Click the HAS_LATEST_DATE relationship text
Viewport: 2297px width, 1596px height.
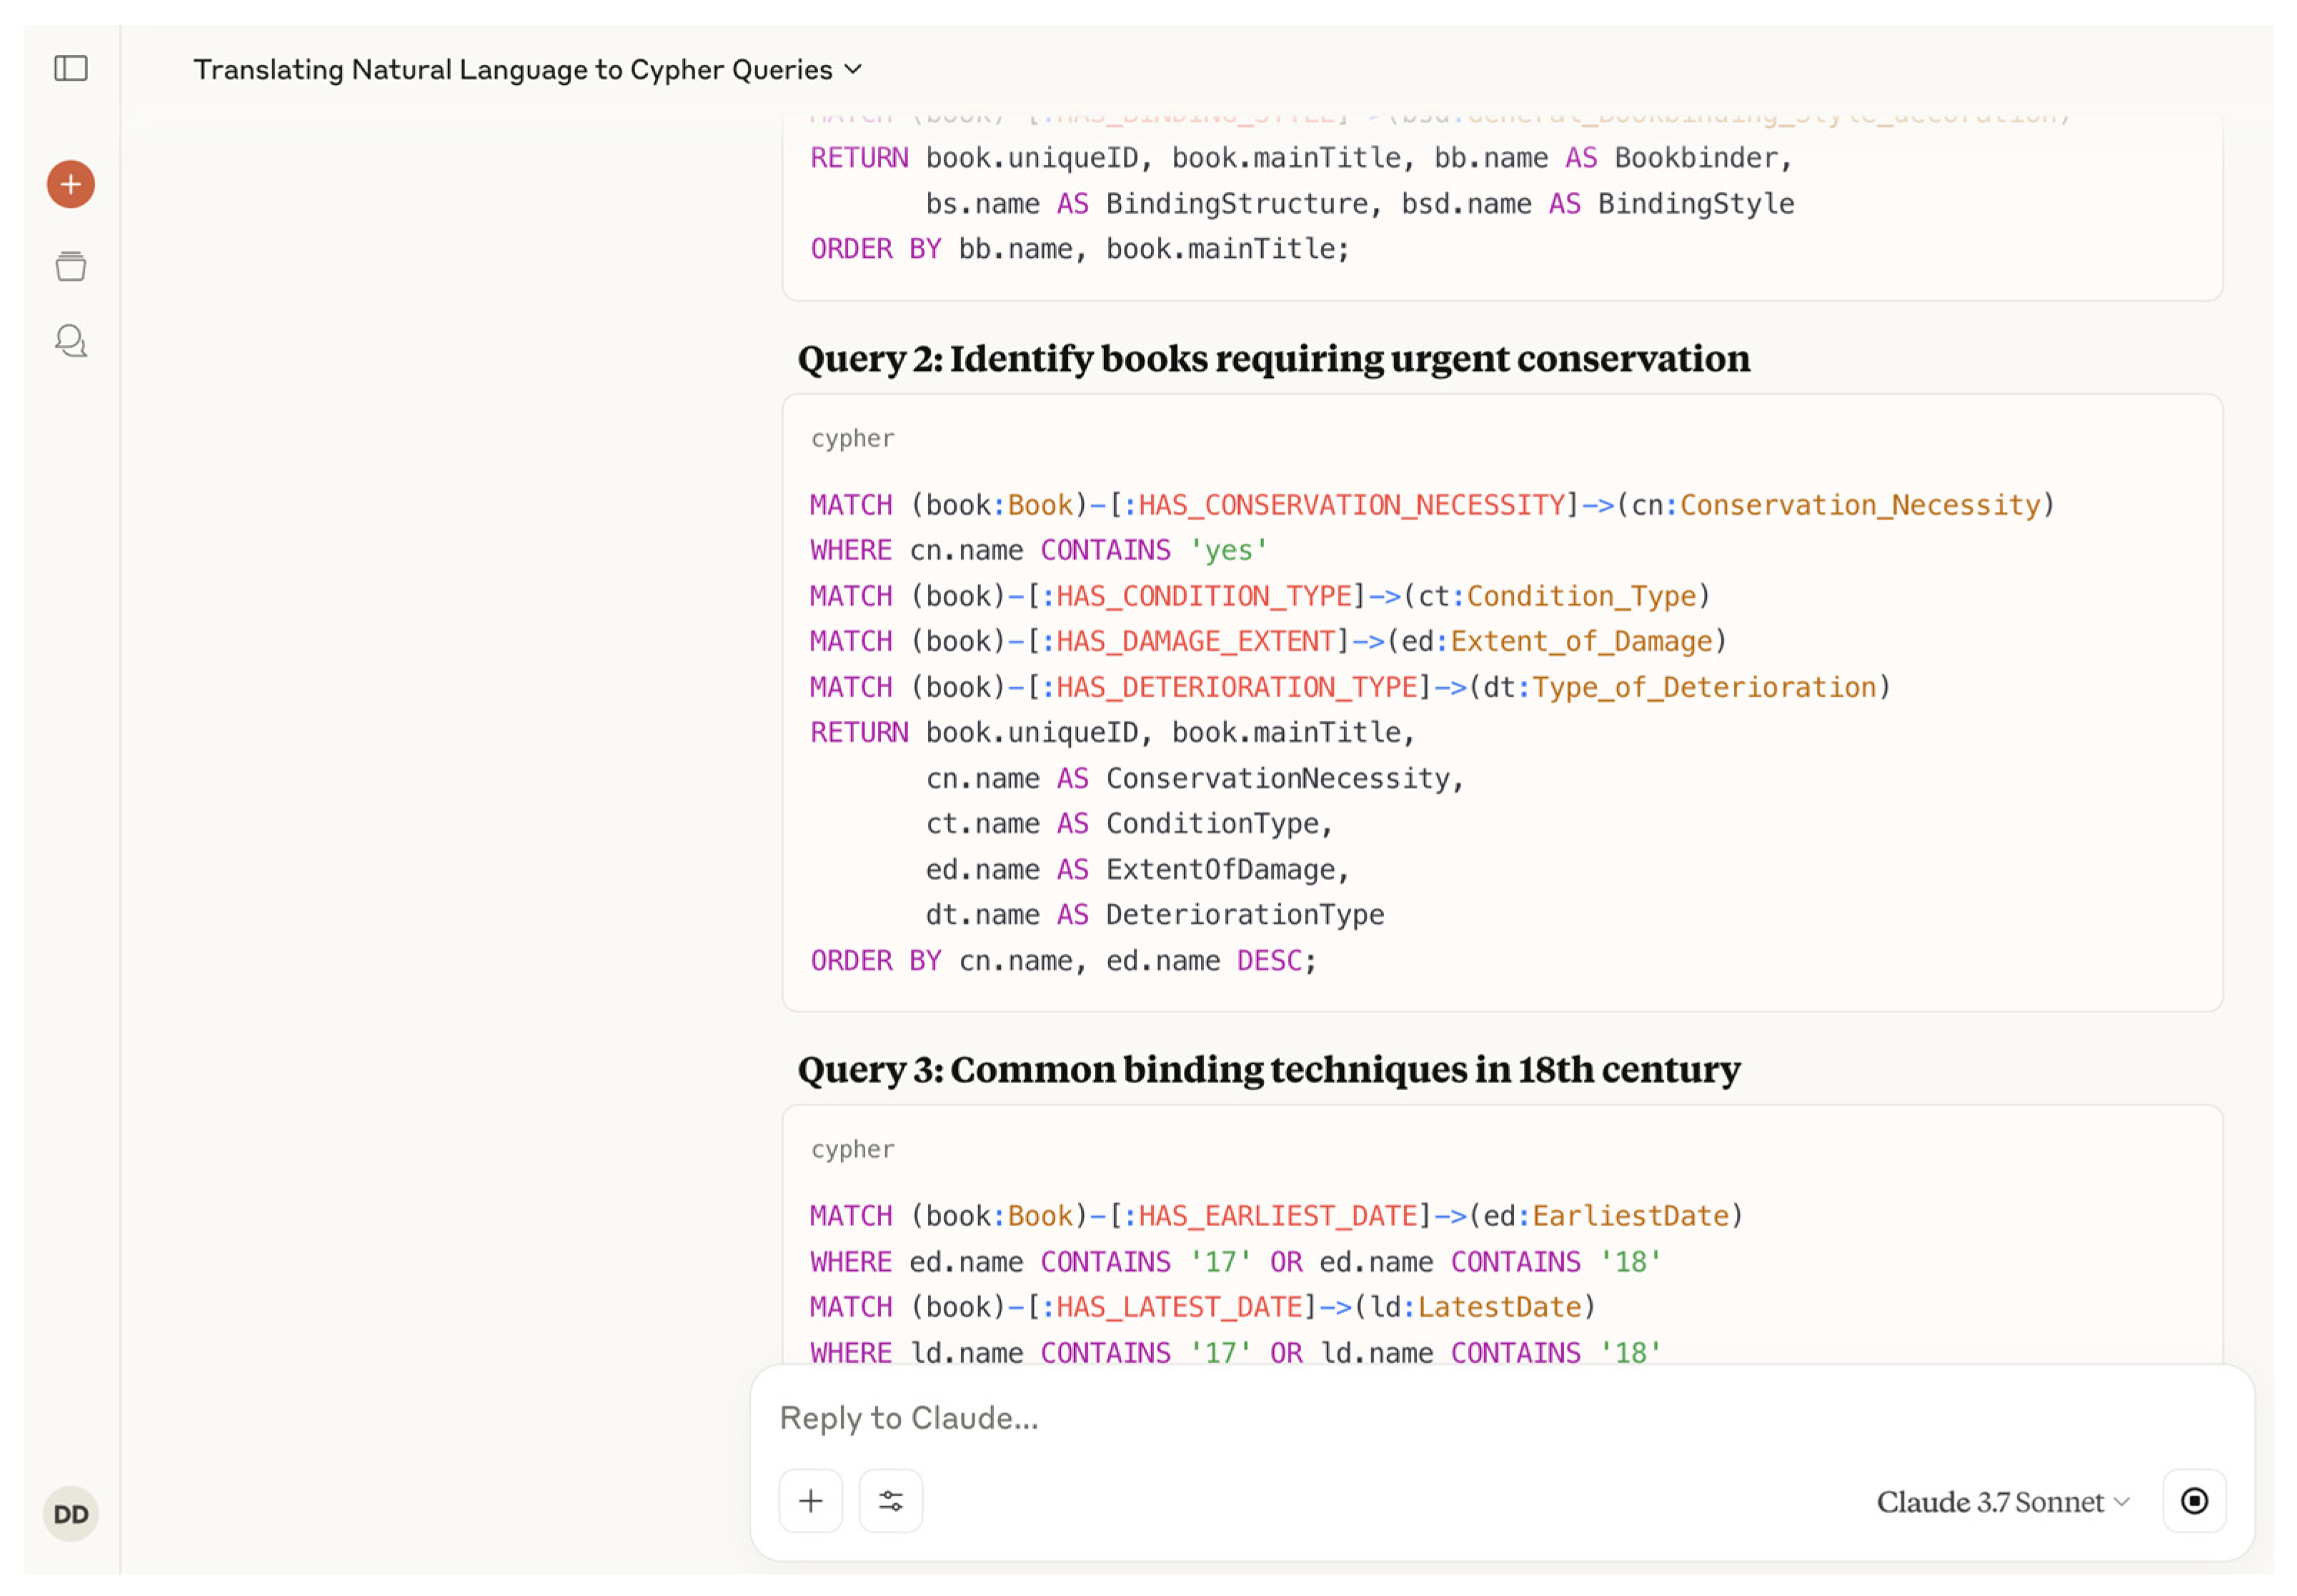click(1179, 1307)
